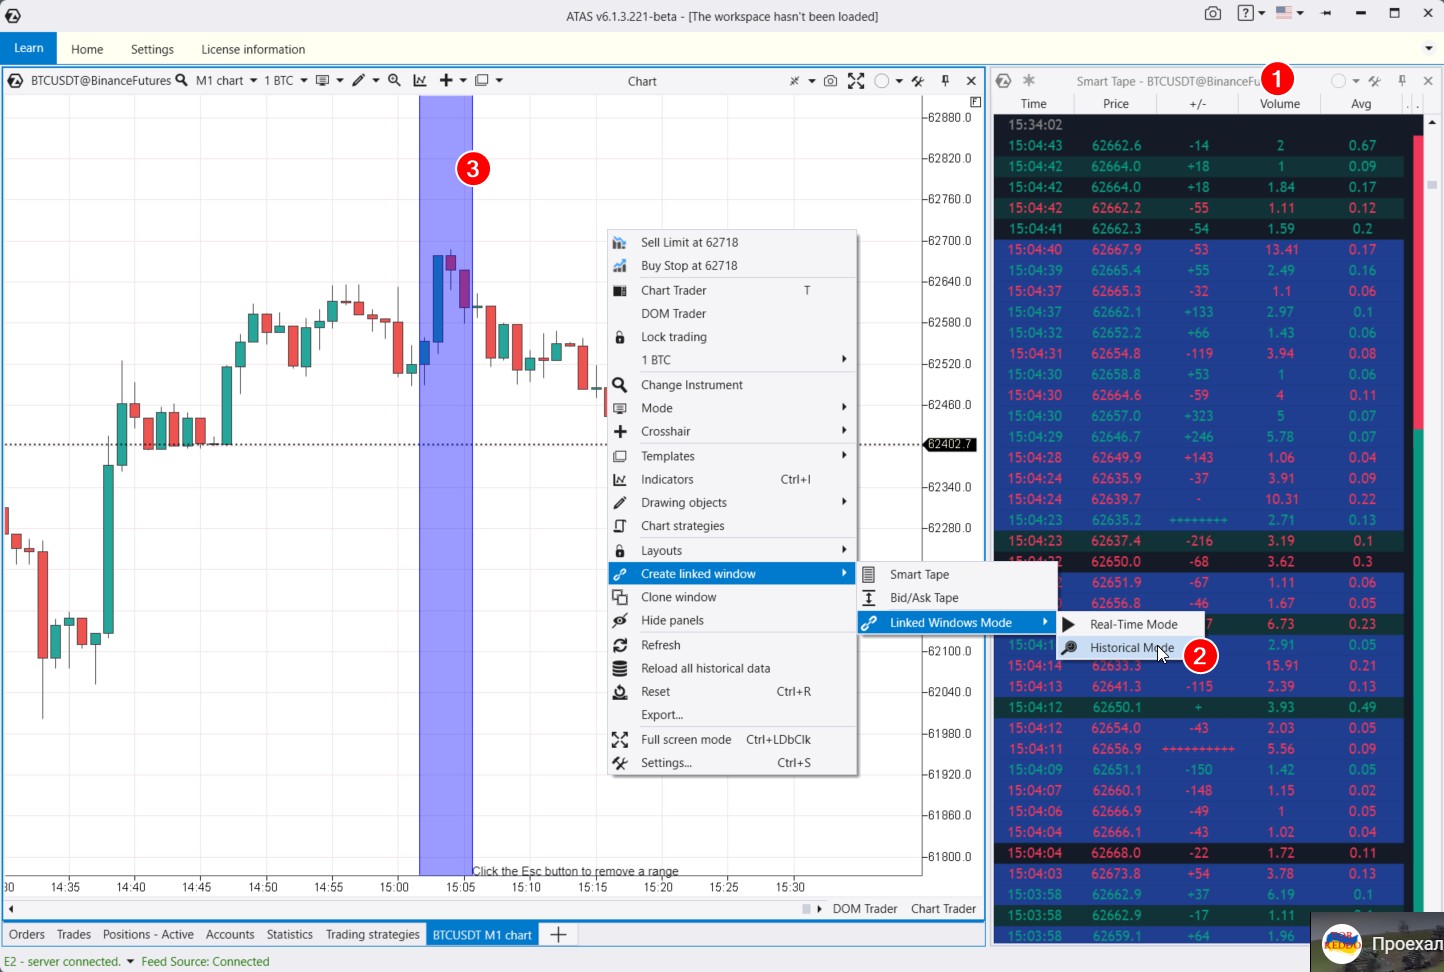Click the blue highlighted range on chart
Screen dimensions: 1444x972
click(445, 600)
